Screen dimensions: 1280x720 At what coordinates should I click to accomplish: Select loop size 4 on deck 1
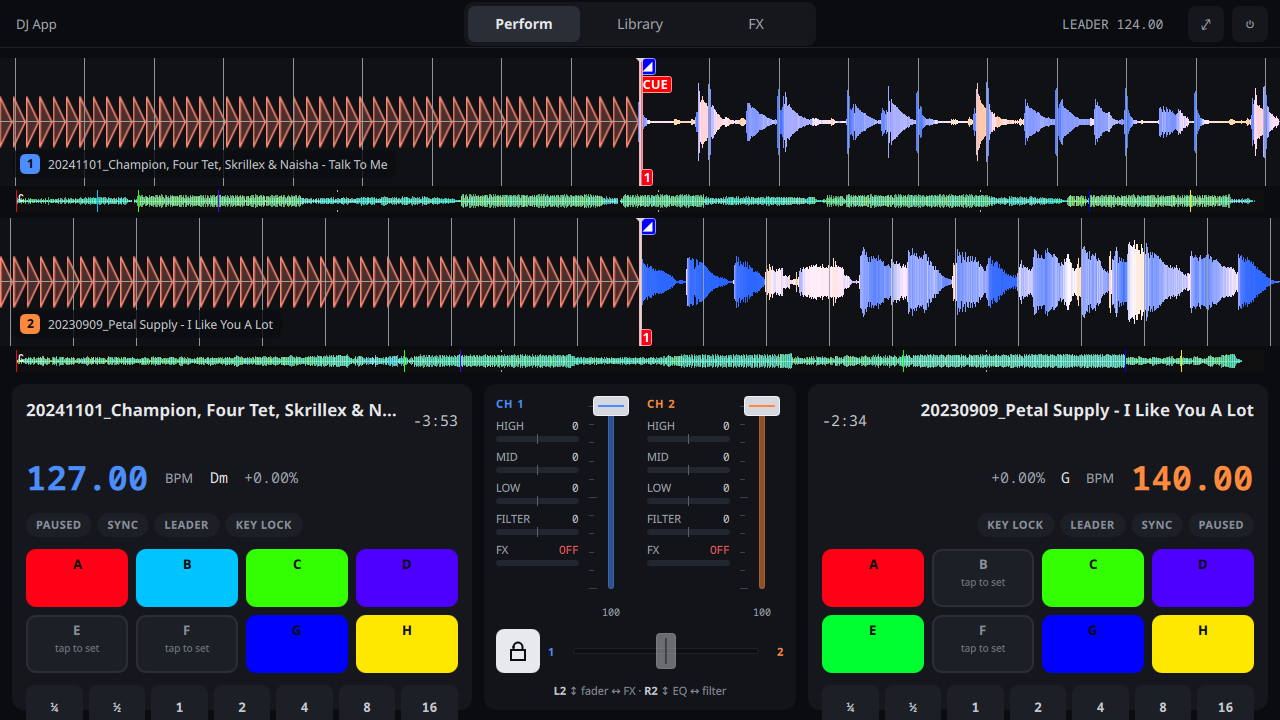304,703
